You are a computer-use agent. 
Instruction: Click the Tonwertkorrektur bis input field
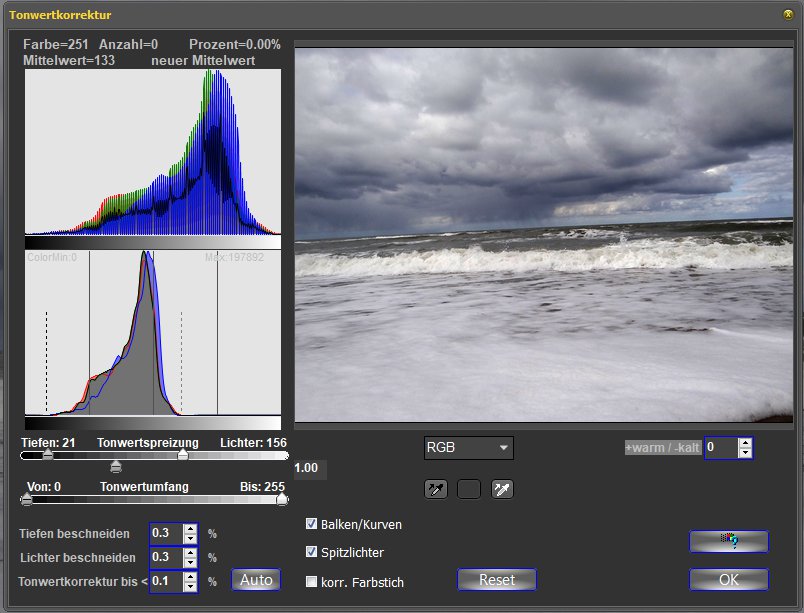pos(165,581)
